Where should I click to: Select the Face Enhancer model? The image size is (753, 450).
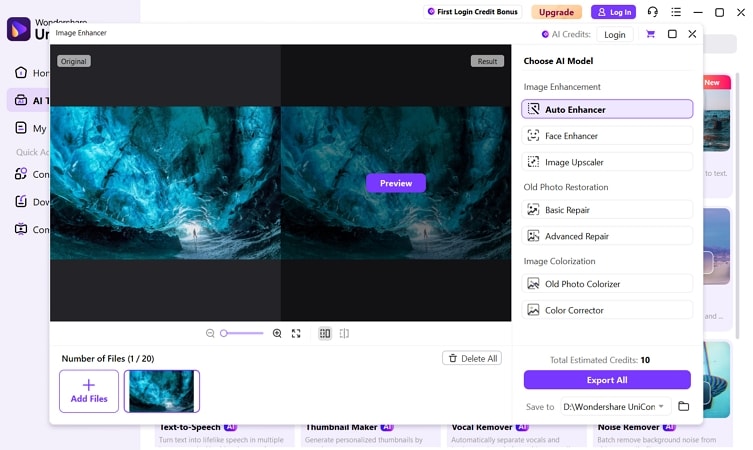pos(607,135)
